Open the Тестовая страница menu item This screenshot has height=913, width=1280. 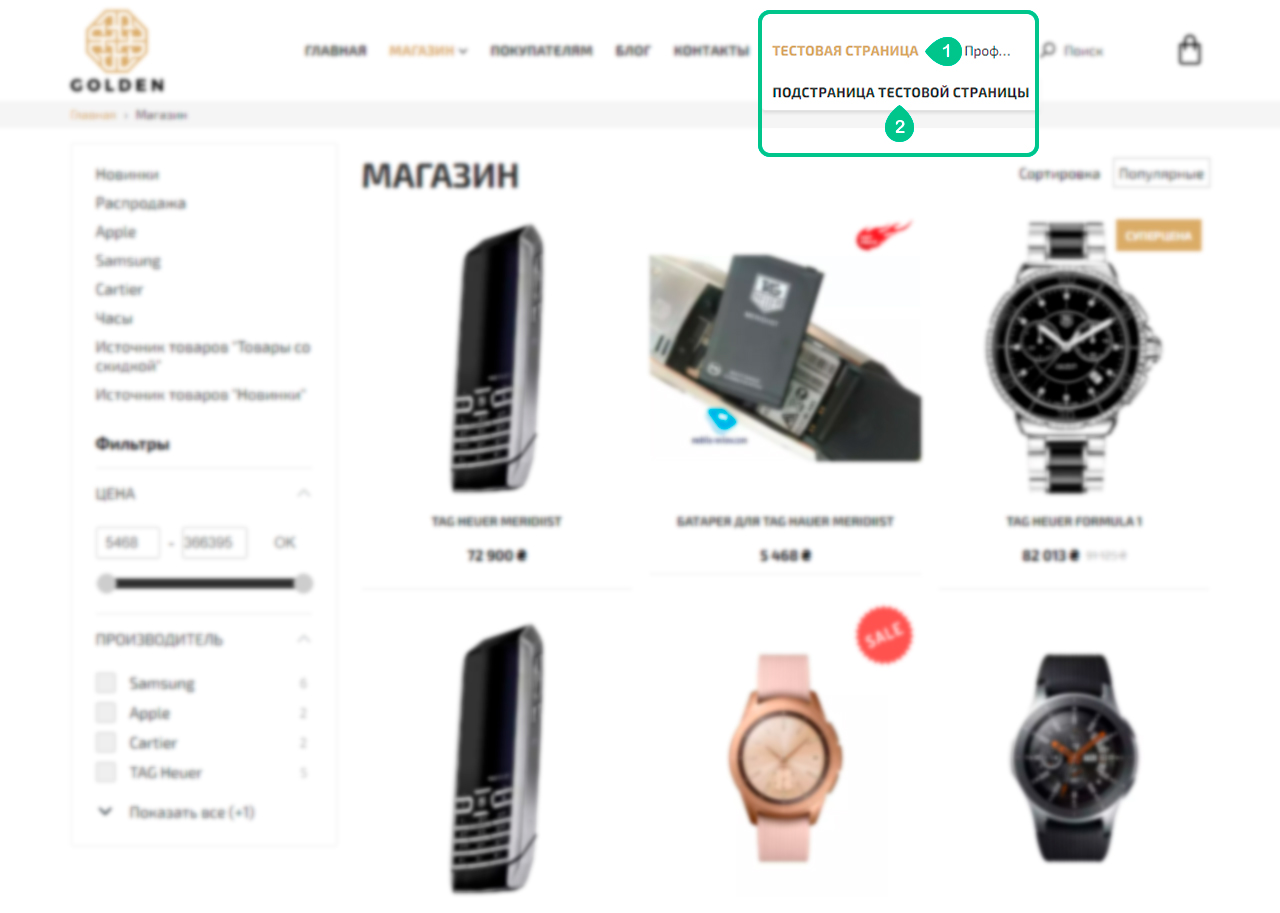tap(845, 51)
